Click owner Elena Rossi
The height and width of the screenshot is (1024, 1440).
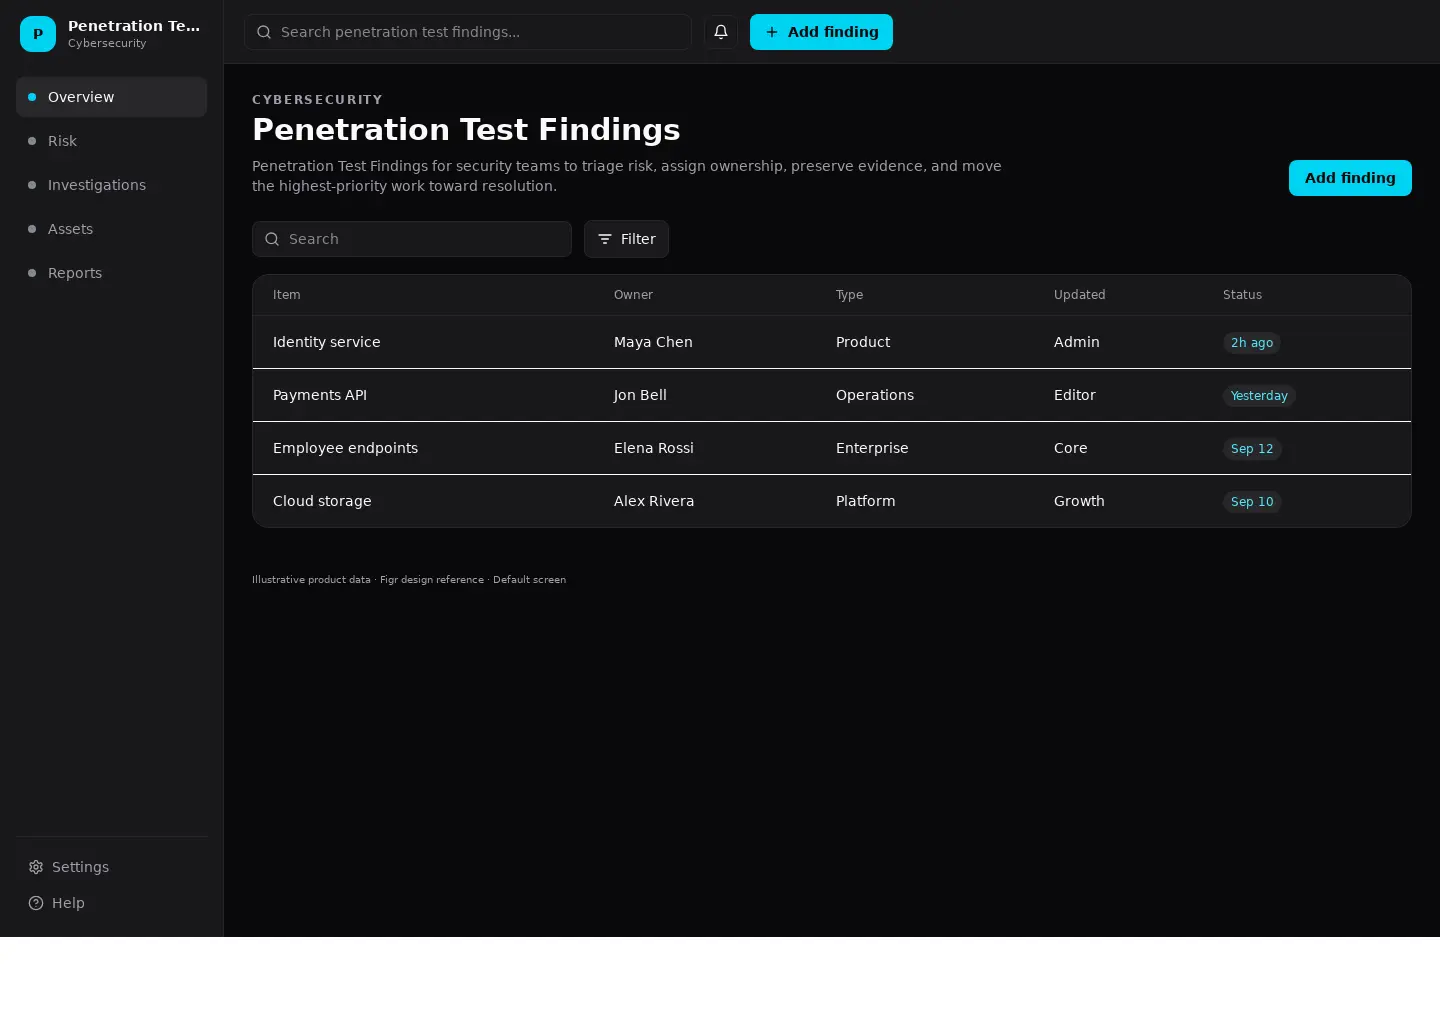click(x=654, y=448)
